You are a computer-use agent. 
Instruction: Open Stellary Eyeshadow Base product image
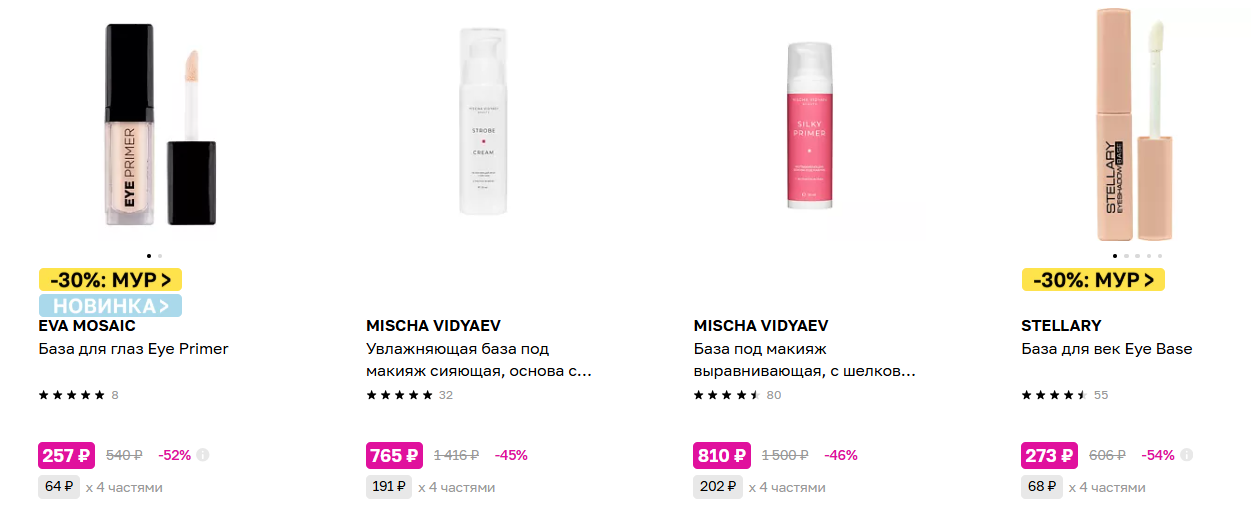[1134, 123]
